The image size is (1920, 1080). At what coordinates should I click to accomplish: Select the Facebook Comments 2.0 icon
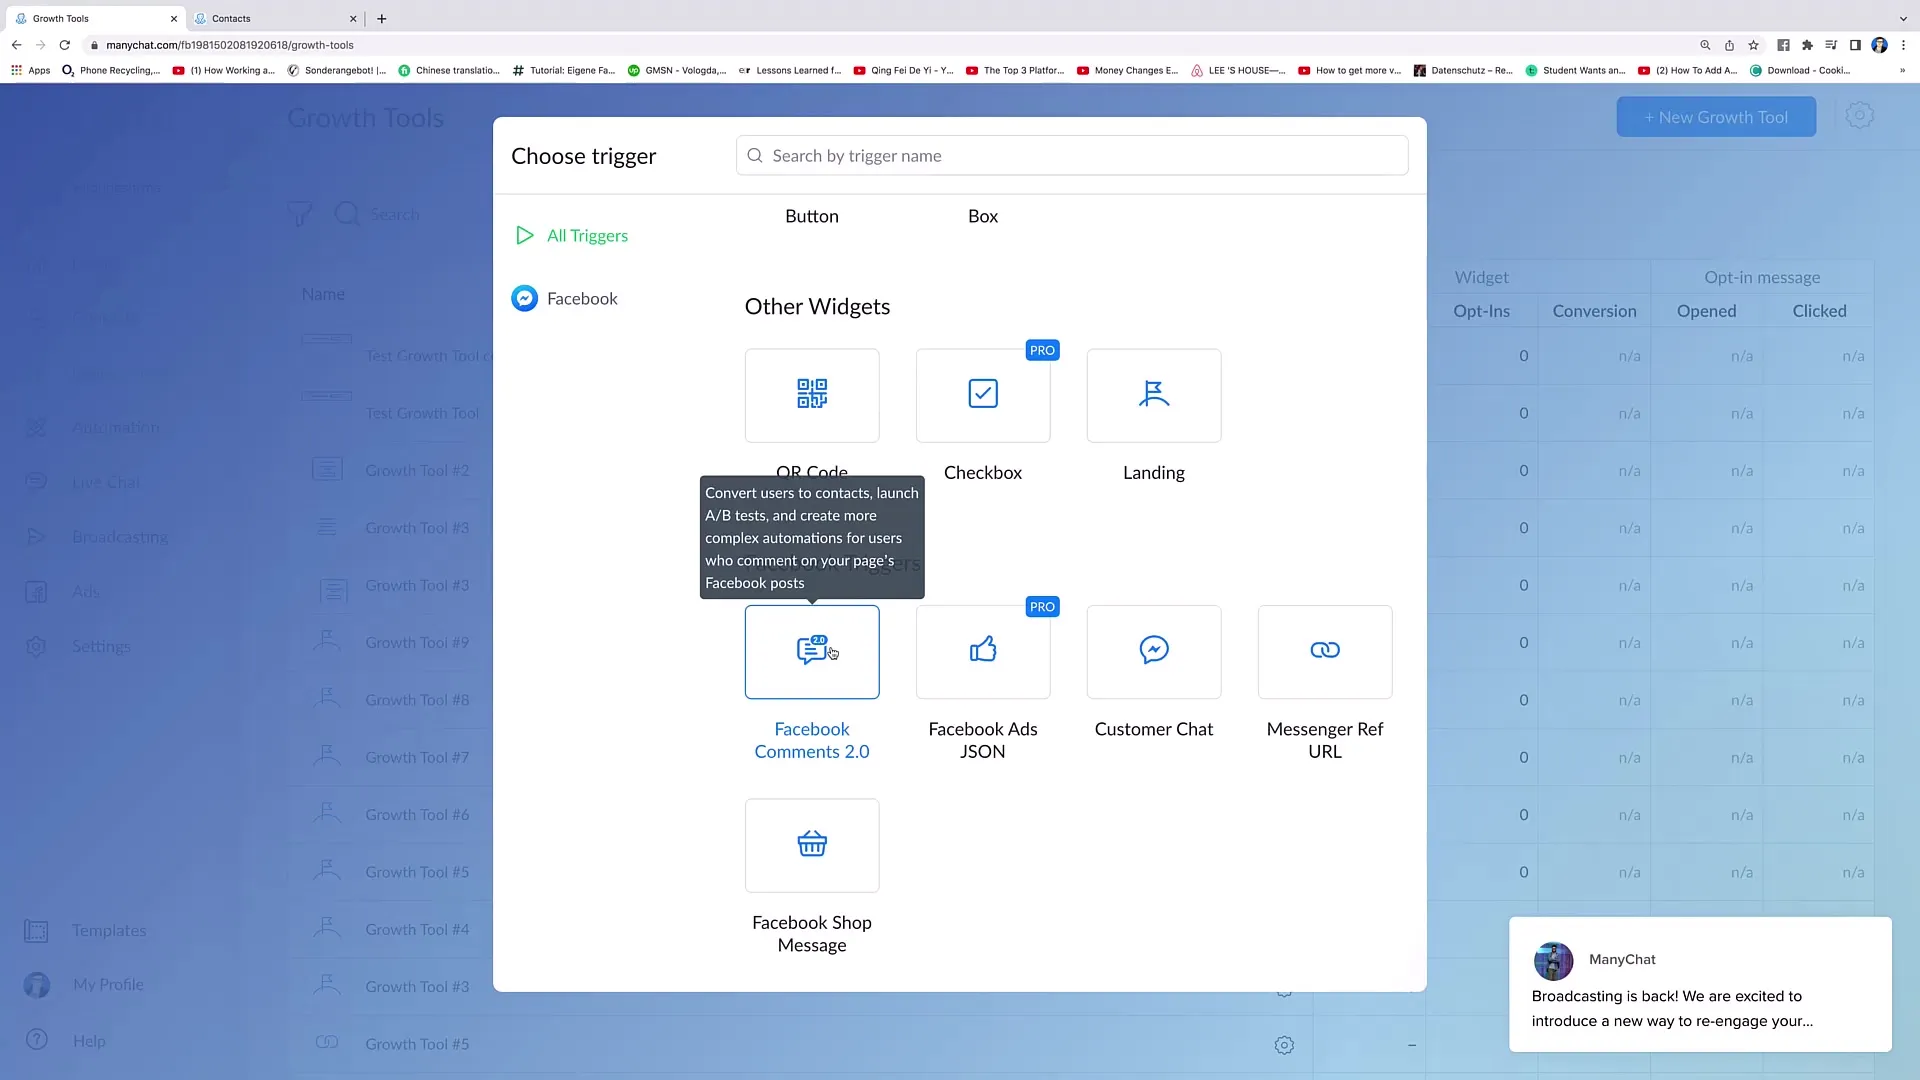click(x=811, y=649)
